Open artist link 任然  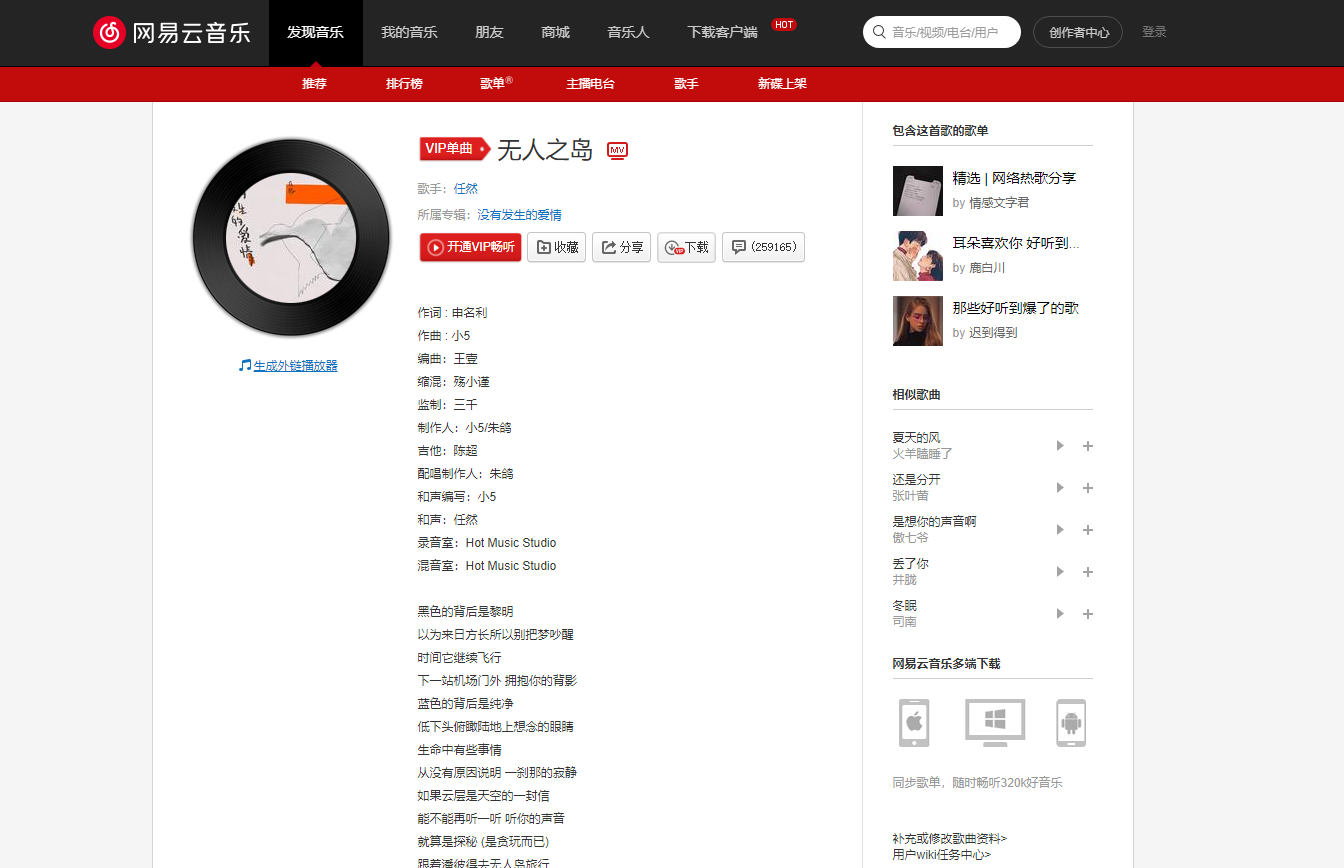(x=466, y=188)
